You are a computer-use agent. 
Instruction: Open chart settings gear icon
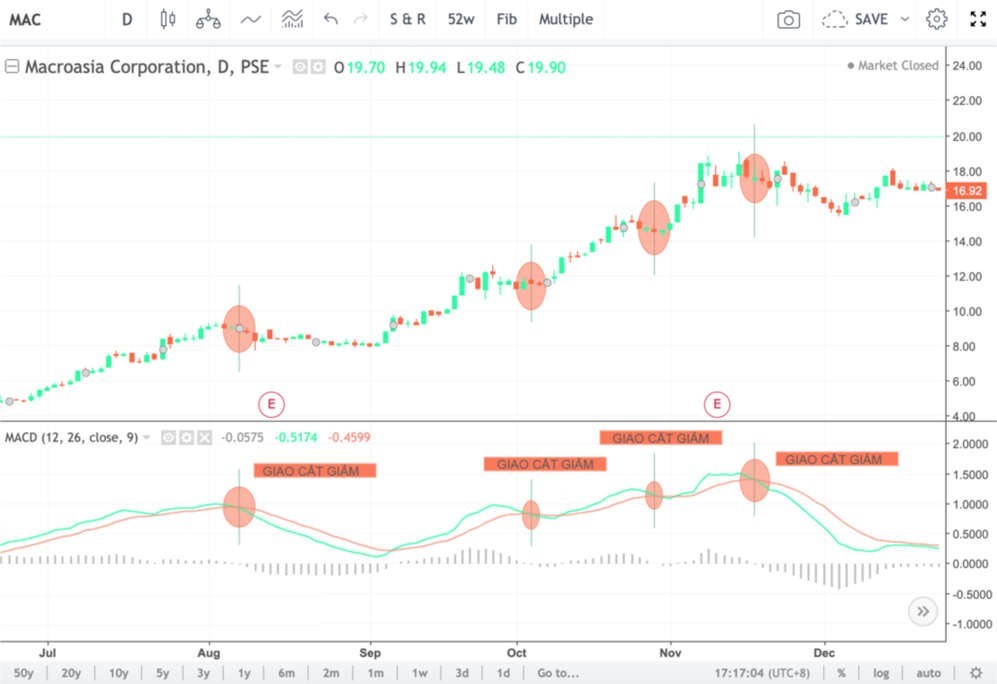[936, 19]
